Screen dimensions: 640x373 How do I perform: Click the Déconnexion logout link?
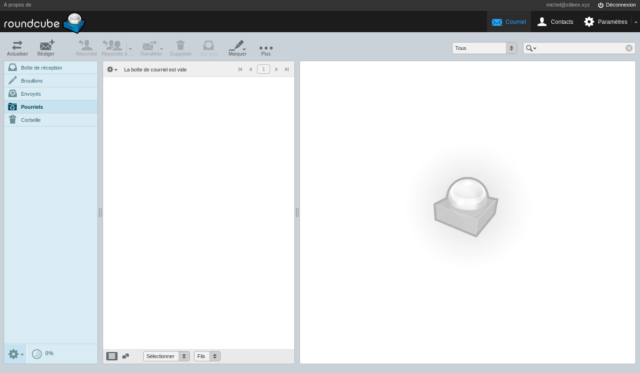[x=616, y=5]
